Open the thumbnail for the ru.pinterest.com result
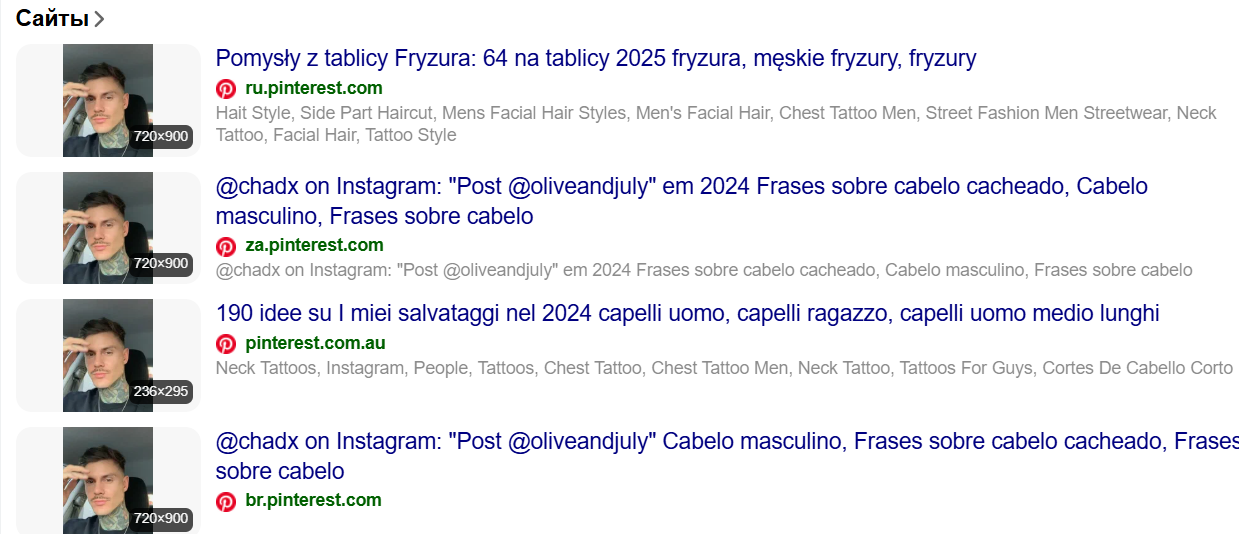 pyautogui.click(x=108, y=100)
